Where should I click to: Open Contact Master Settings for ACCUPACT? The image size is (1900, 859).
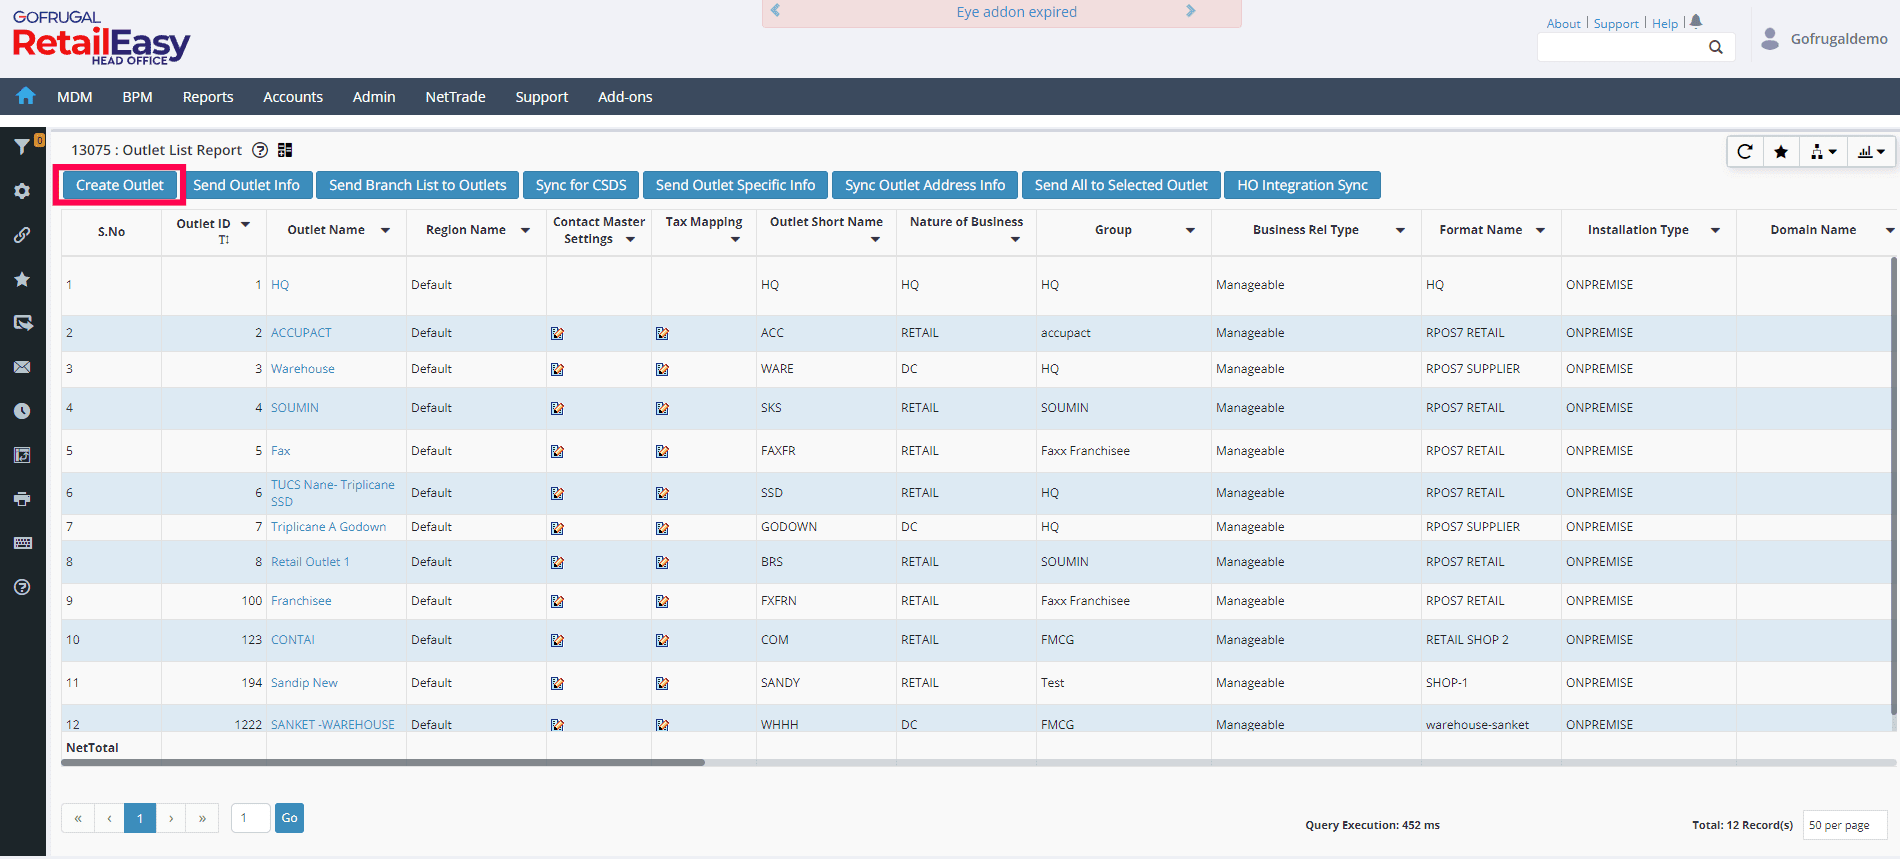click(x=557, y=333)
